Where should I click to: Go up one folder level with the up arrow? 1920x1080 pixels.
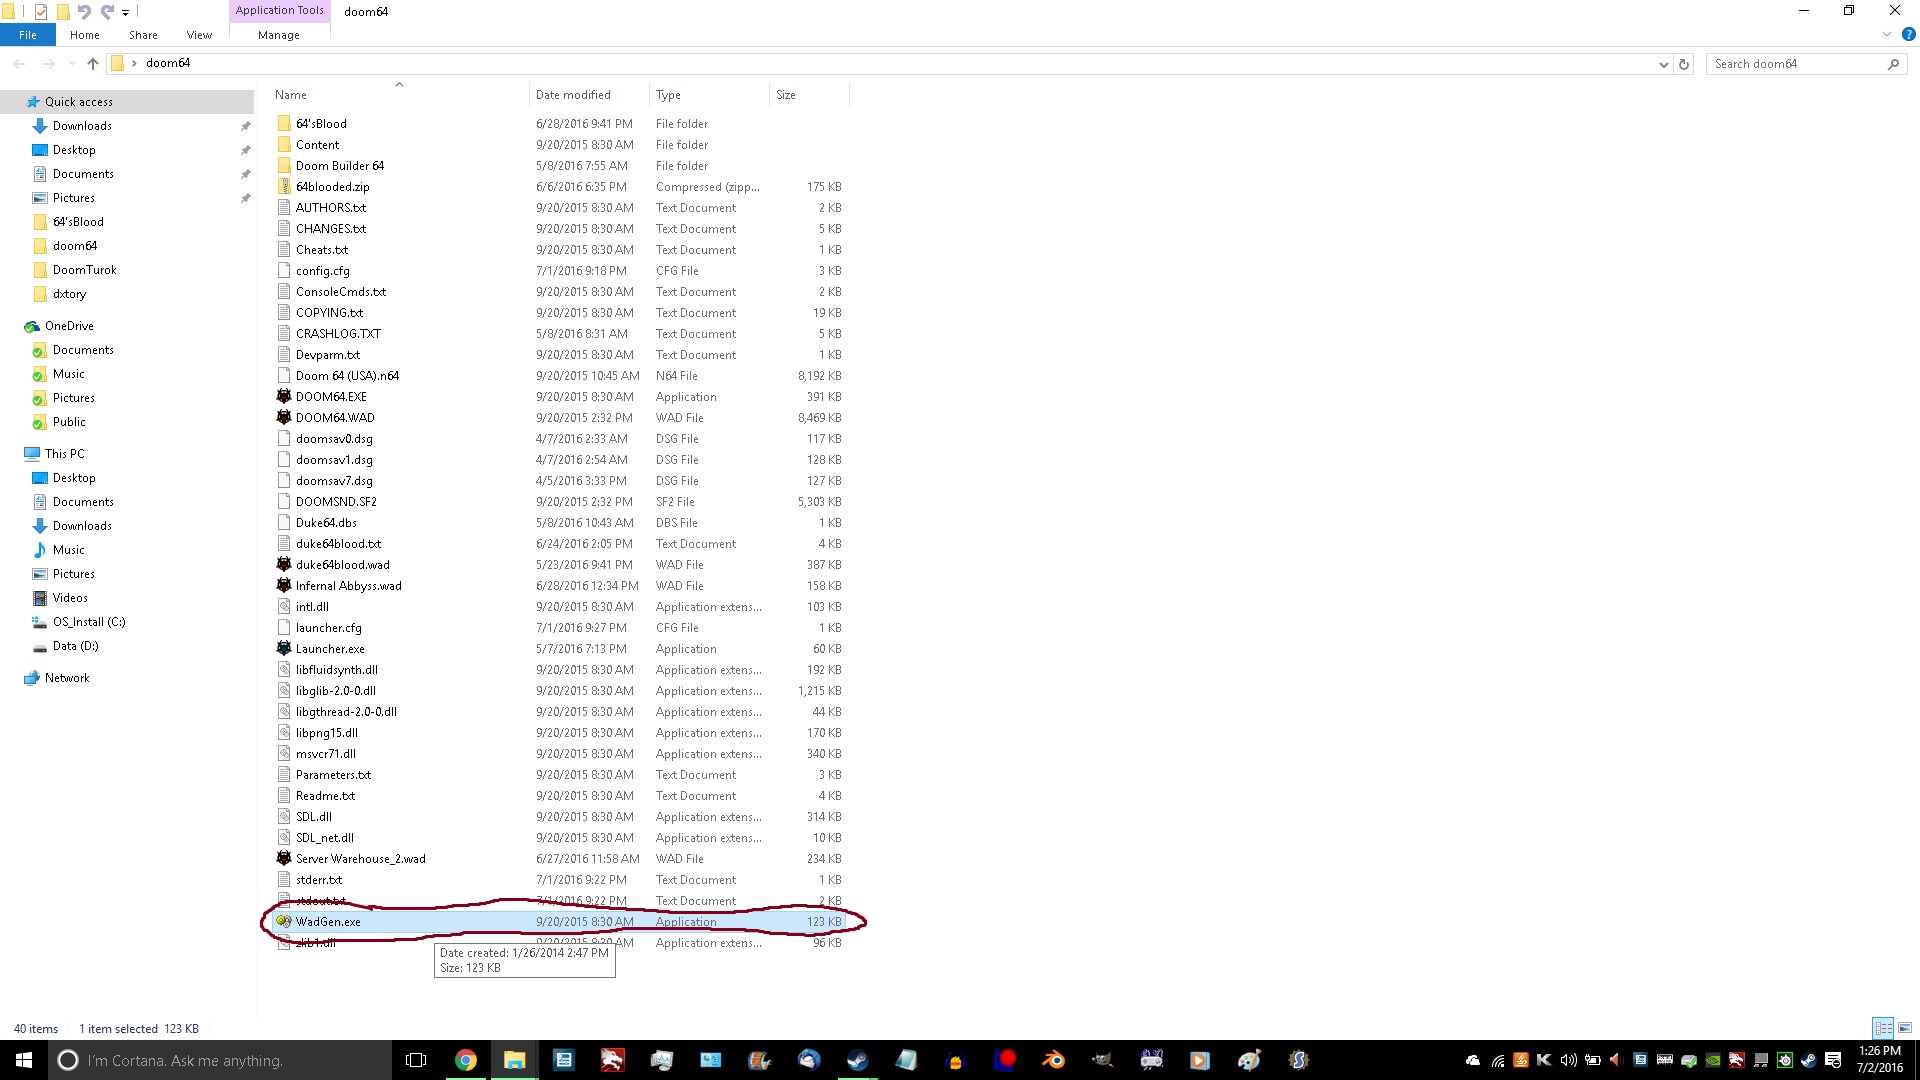click(93, 64)
